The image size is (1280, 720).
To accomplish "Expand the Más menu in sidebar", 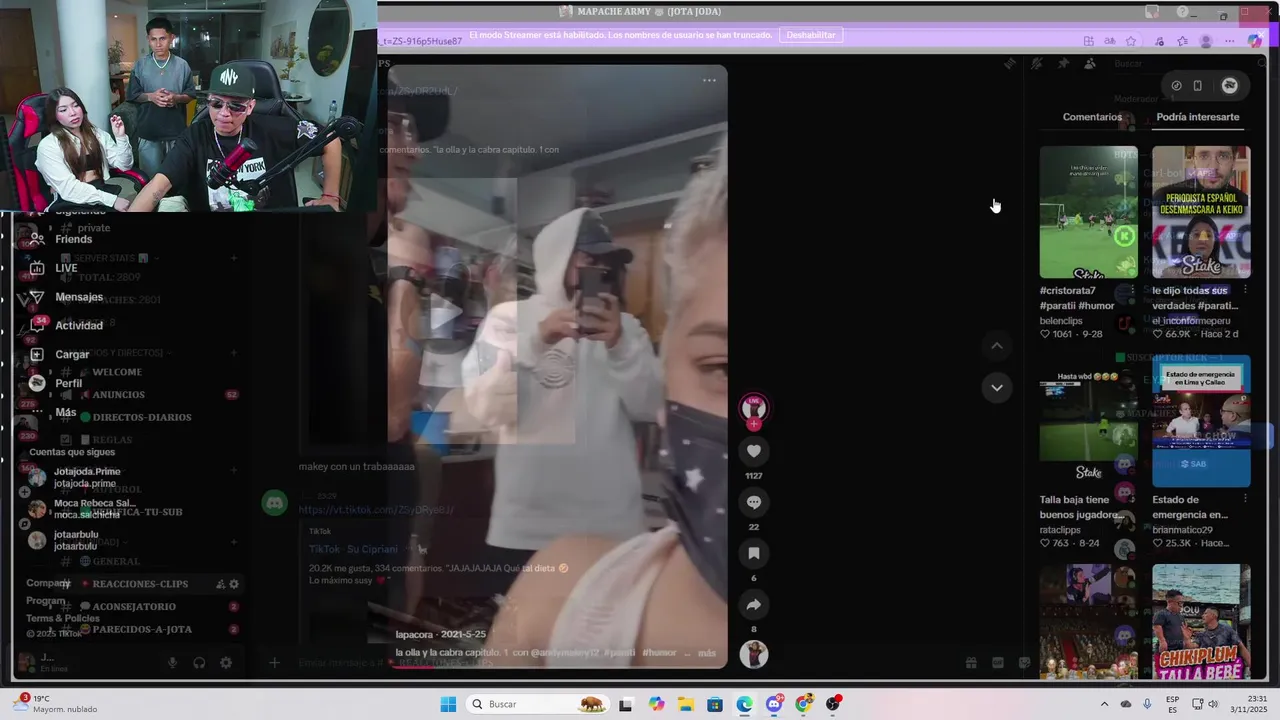I will pyautogui.click(x=54, y=412).
